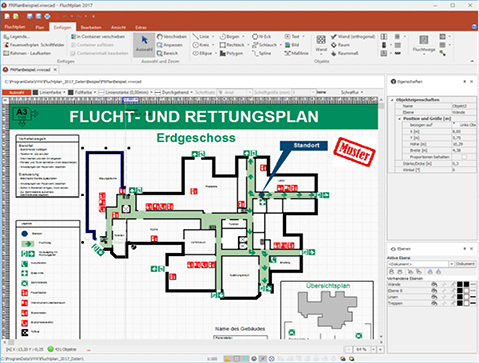Screen dimensions: 479x363
Task: Click the Dokument button in the Ebenen panel
Action: tap(465, 264)
